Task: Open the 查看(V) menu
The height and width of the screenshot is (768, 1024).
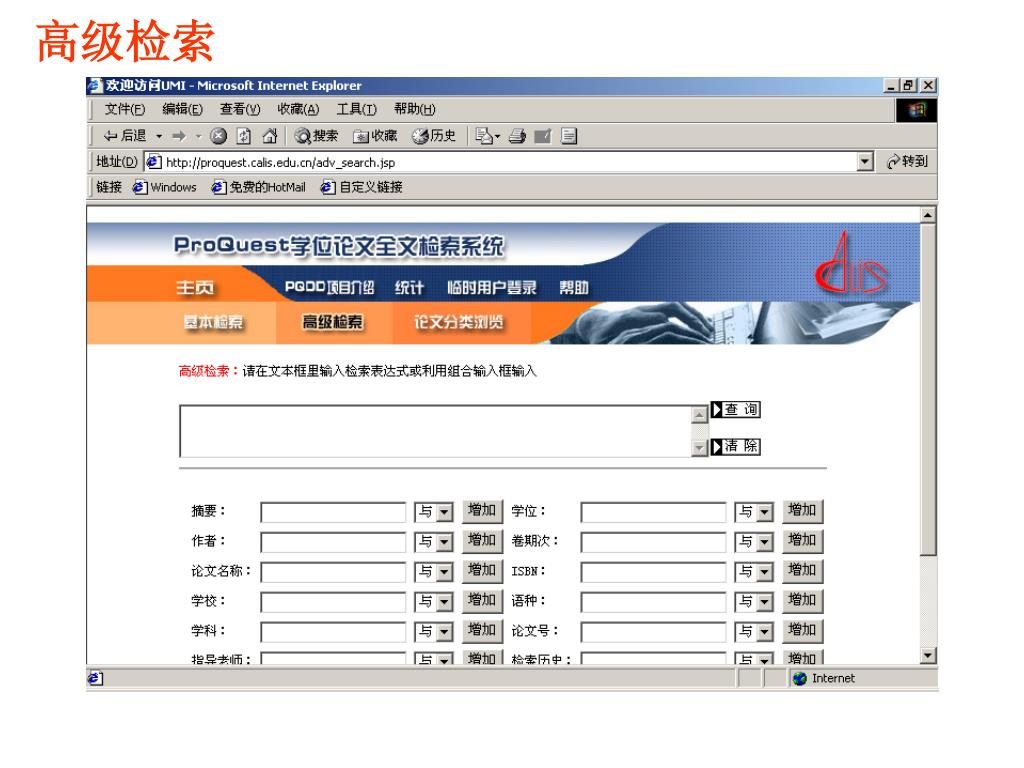Action: click(240, 109)
